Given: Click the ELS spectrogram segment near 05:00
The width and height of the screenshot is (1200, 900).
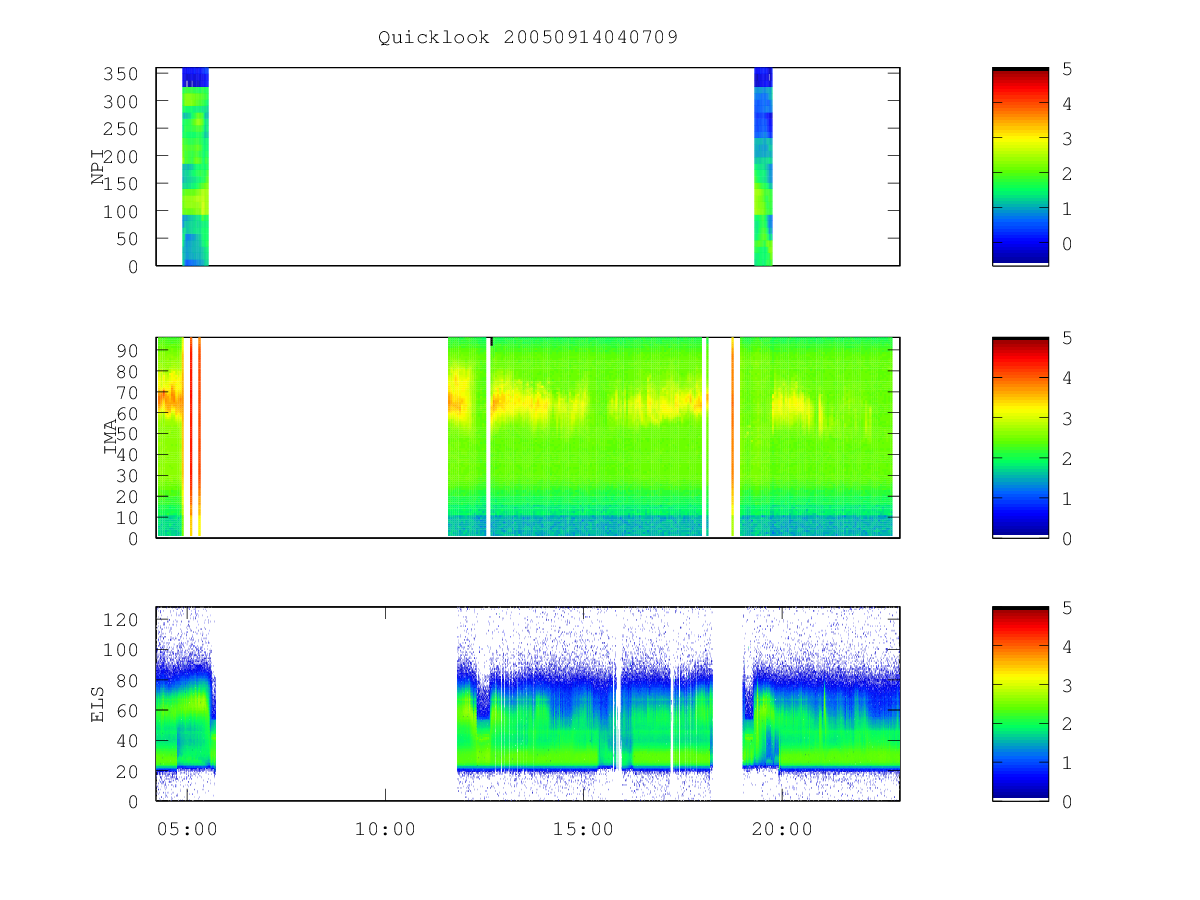Looking at the screenshot, I should click(x=186, y=704).
